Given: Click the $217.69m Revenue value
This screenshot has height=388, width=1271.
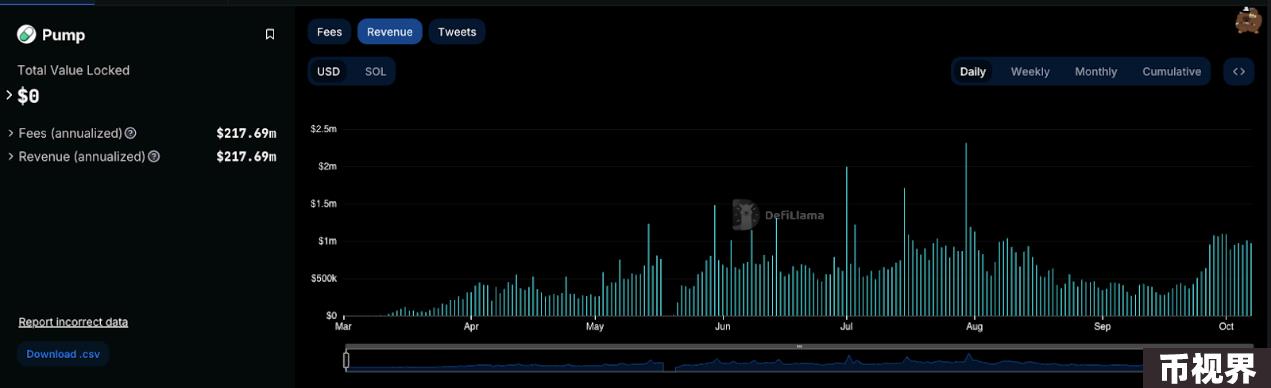Looking at the screenshot, I should pyautogui.click(x=246, y=157).
